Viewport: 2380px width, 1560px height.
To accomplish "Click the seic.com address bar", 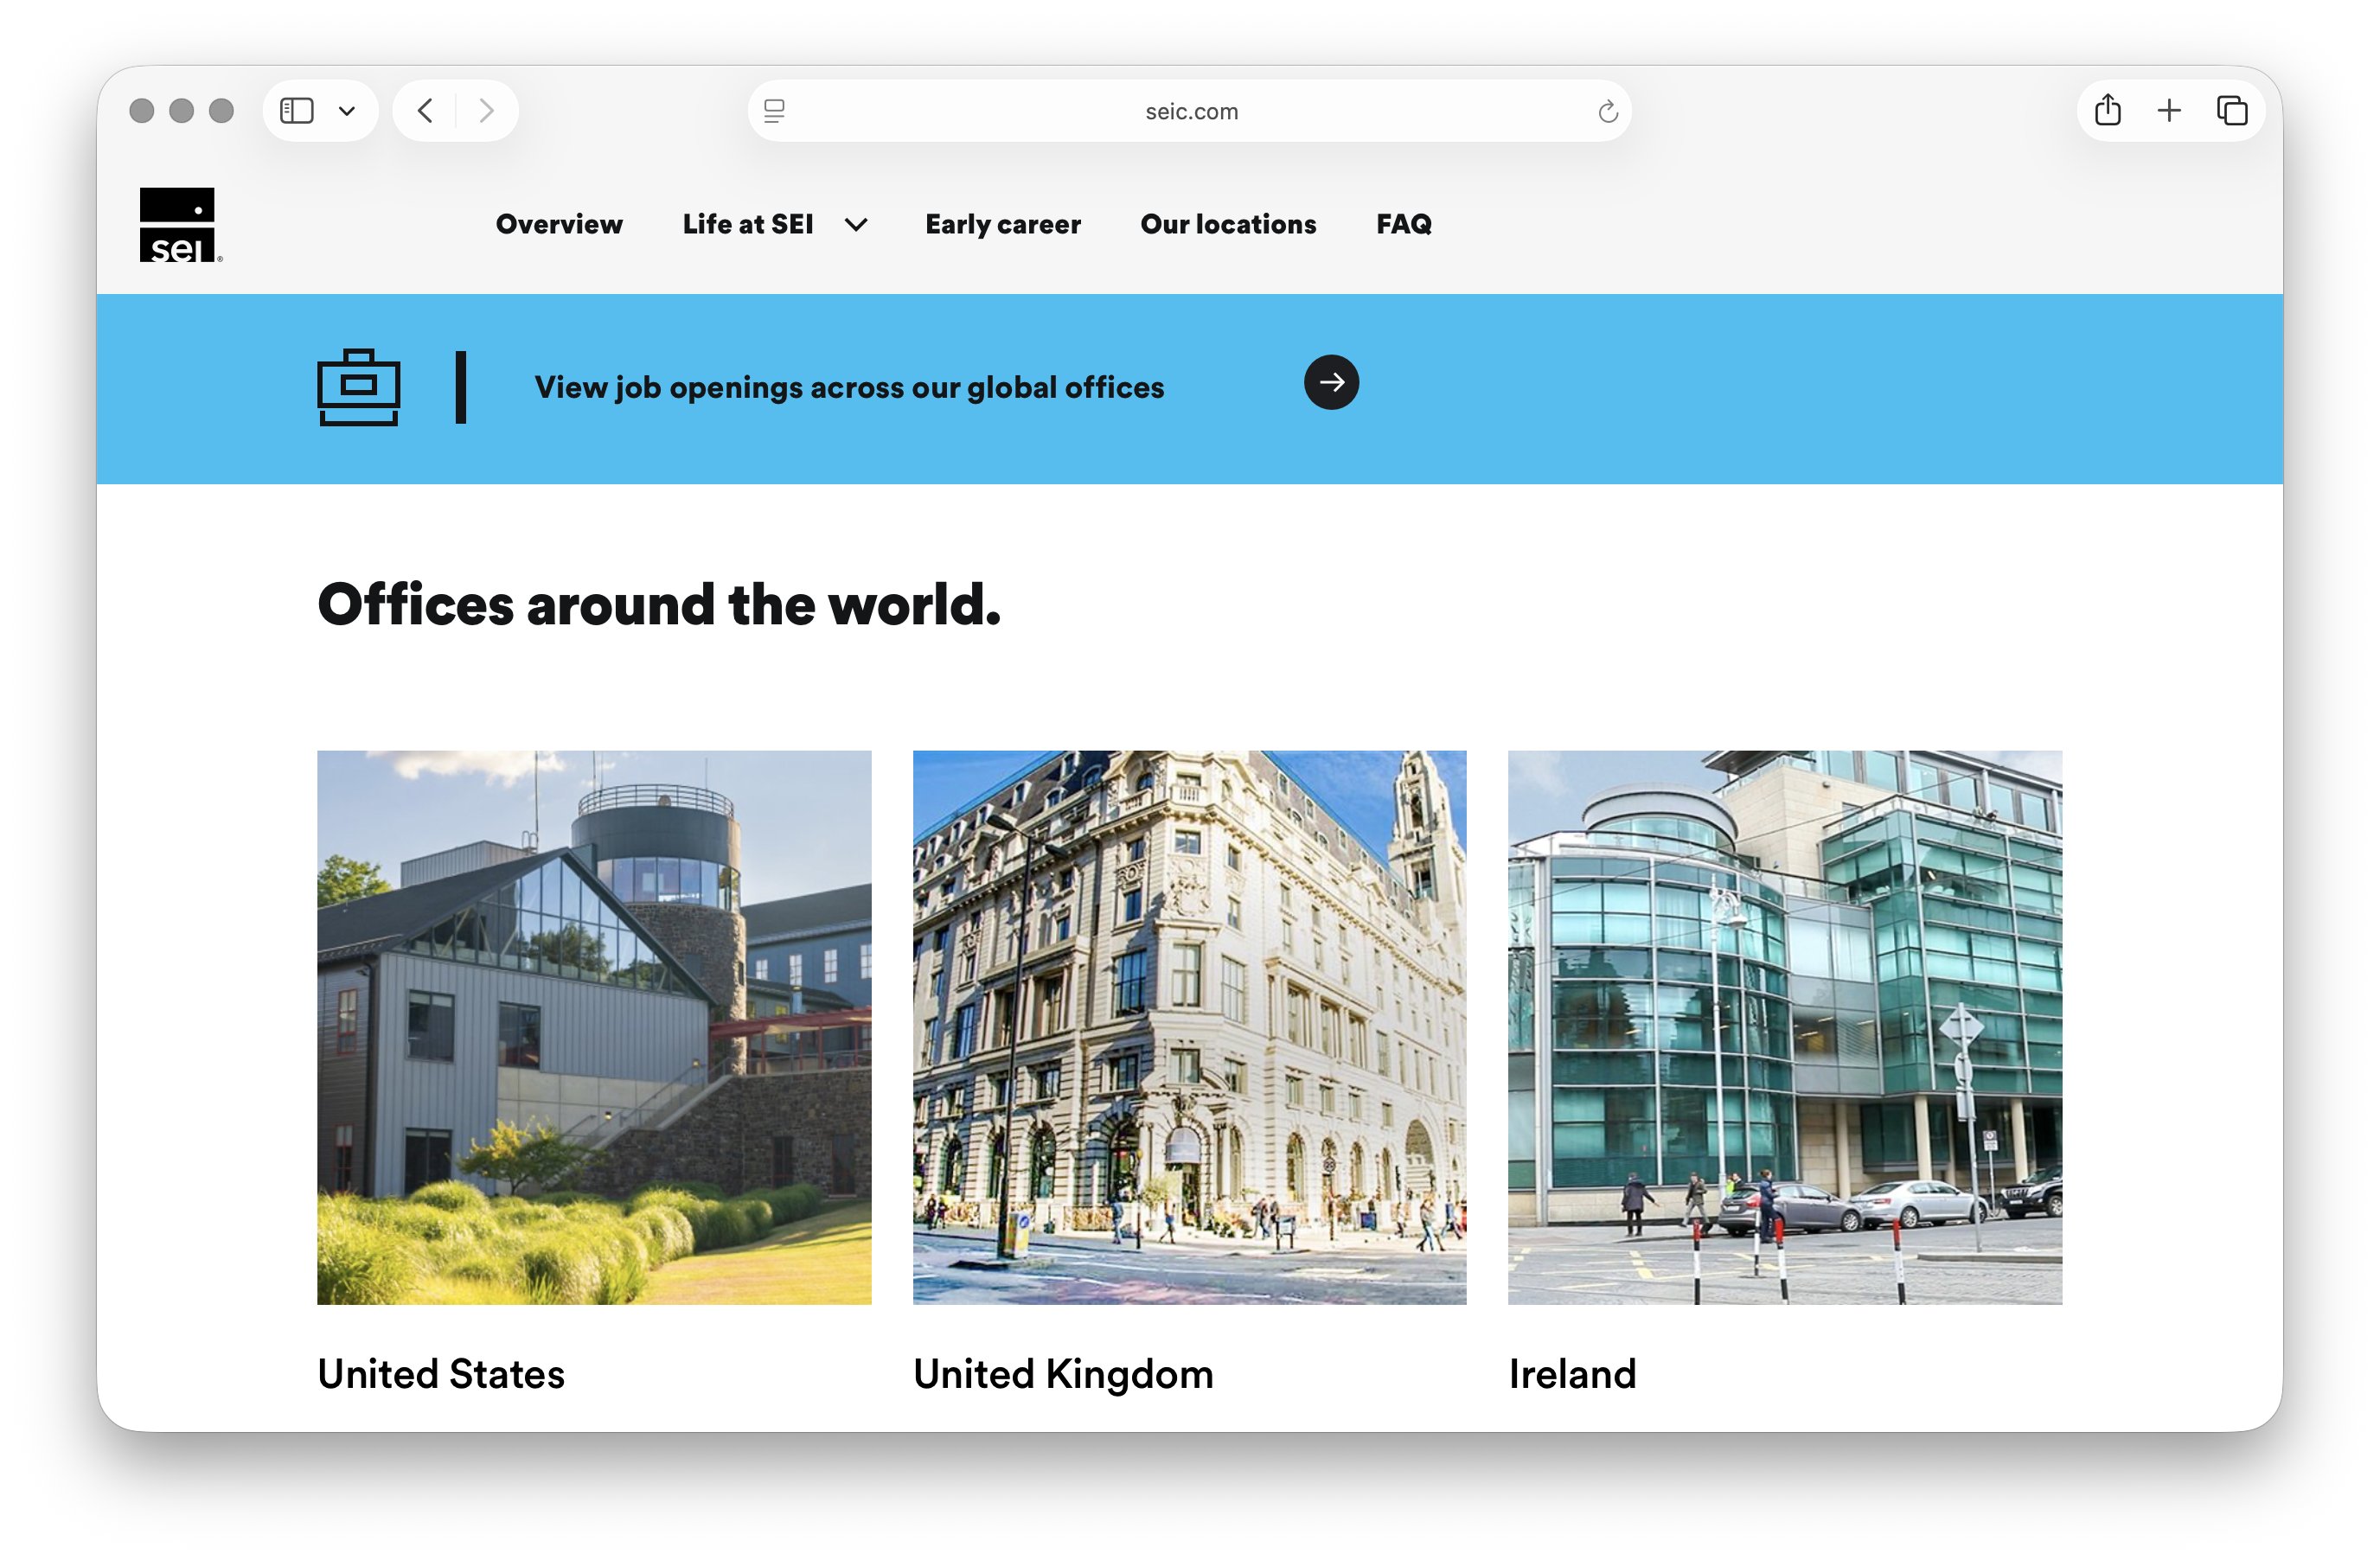I will pyautogui.click(x=1190, y=111).
